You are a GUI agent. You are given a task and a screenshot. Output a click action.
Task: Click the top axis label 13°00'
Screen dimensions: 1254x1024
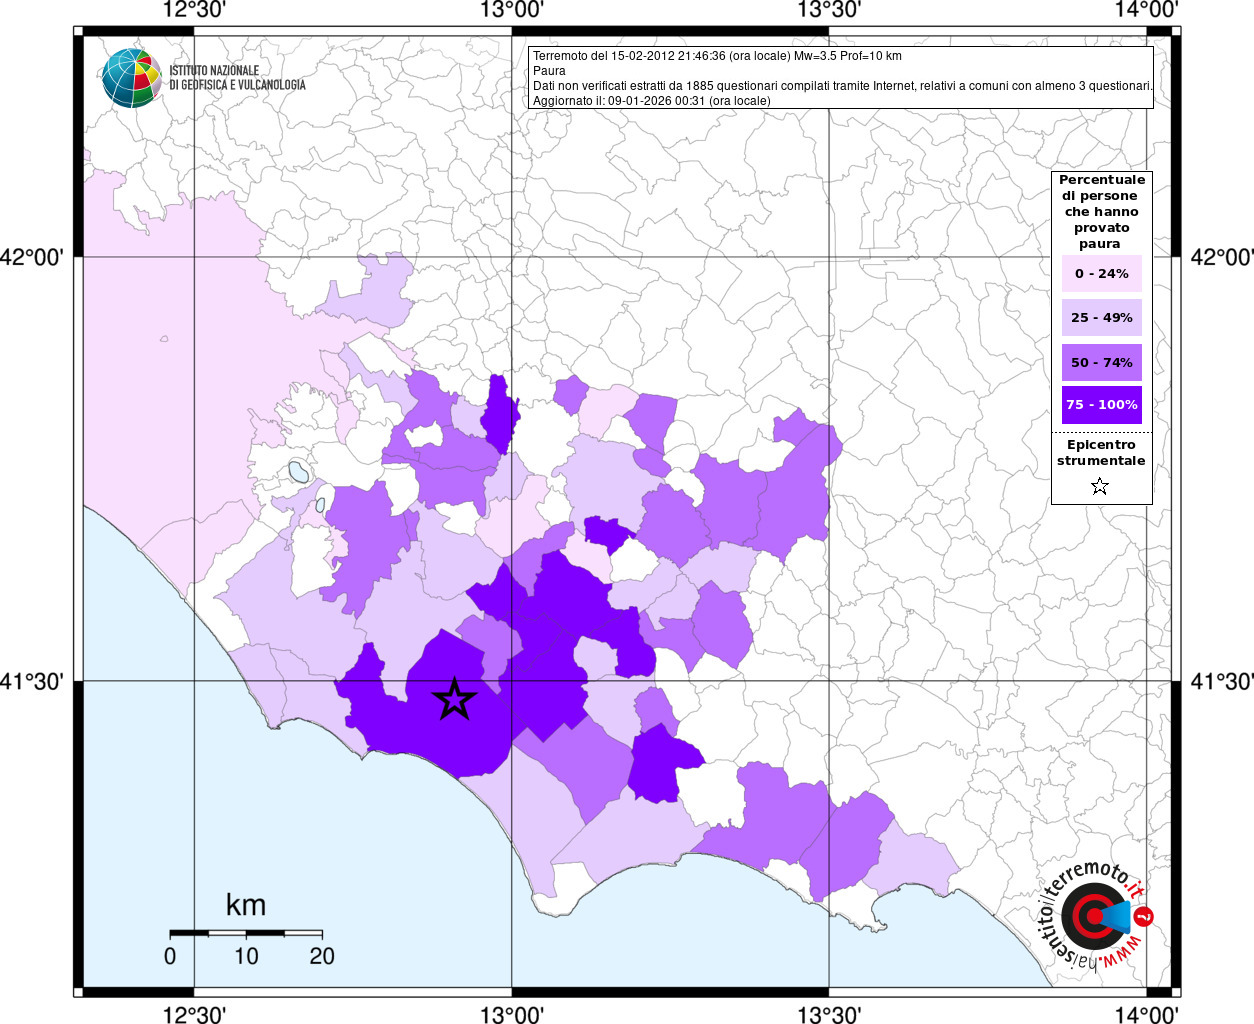click(x=512, y=10)
